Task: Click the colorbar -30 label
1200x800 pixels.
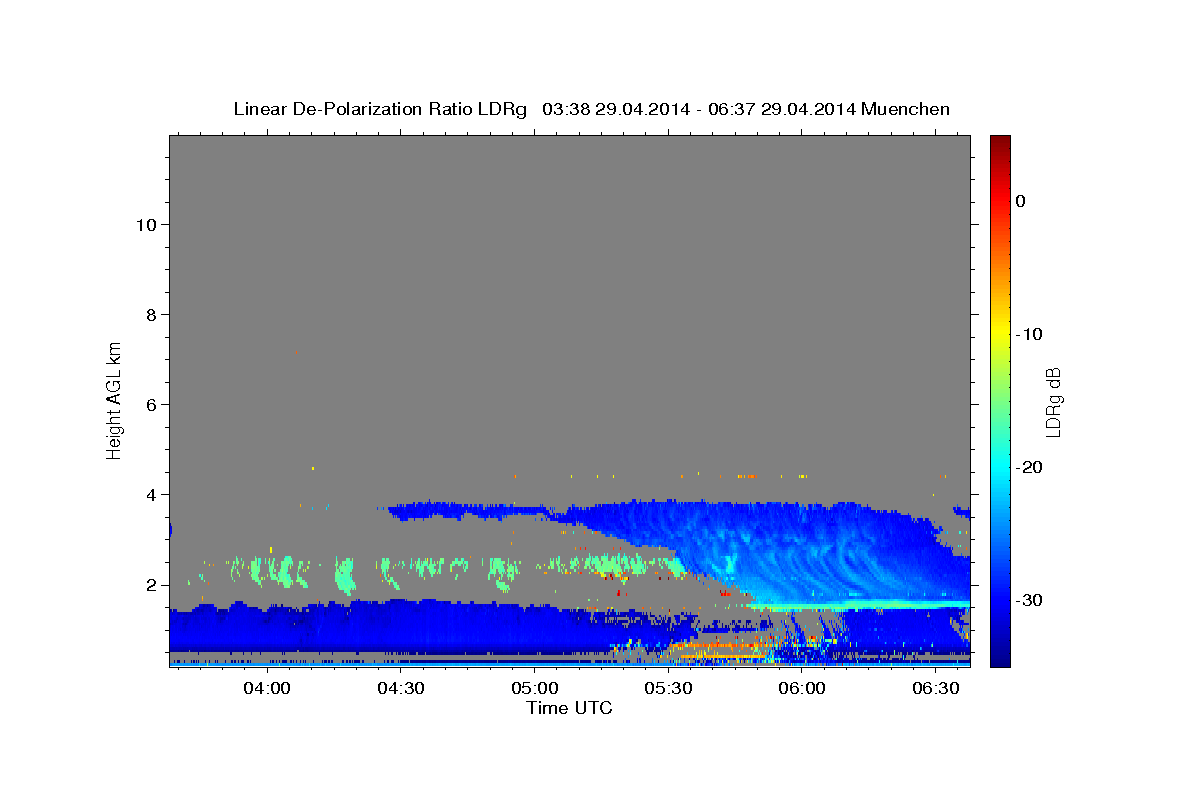Action: click(1030, 600)
